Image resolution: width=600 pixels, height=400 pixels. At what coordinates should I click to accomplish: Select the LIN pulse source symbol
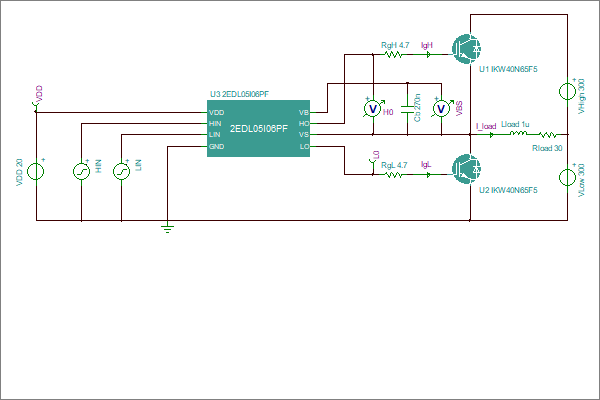click(x=121, y=171)
